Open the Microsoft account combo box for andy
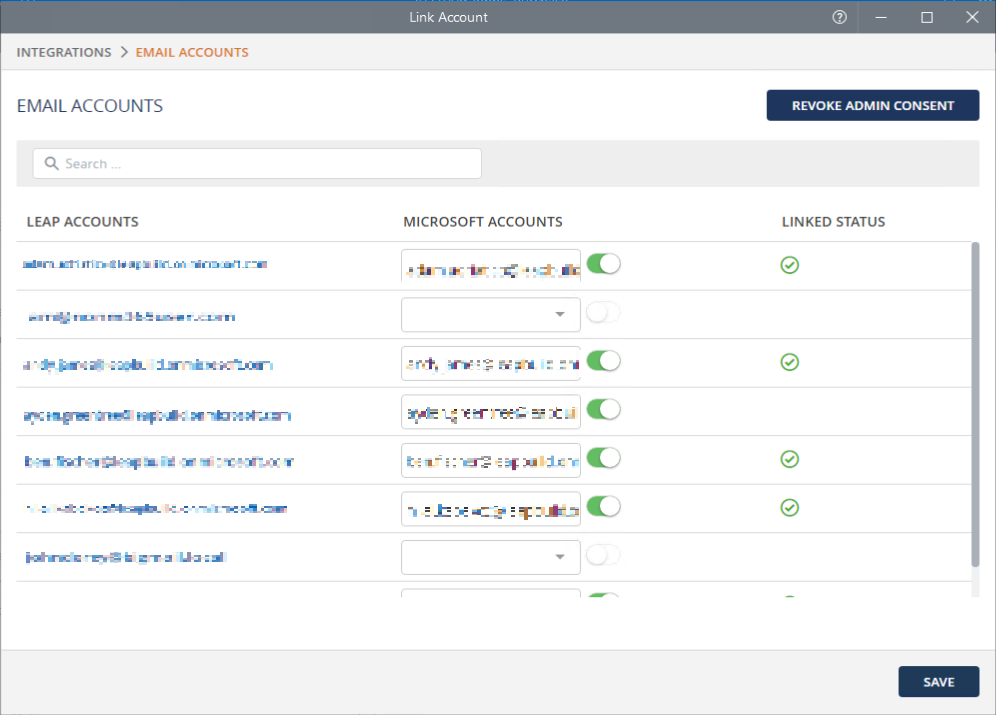997x715 pixels. coord(490,363)
